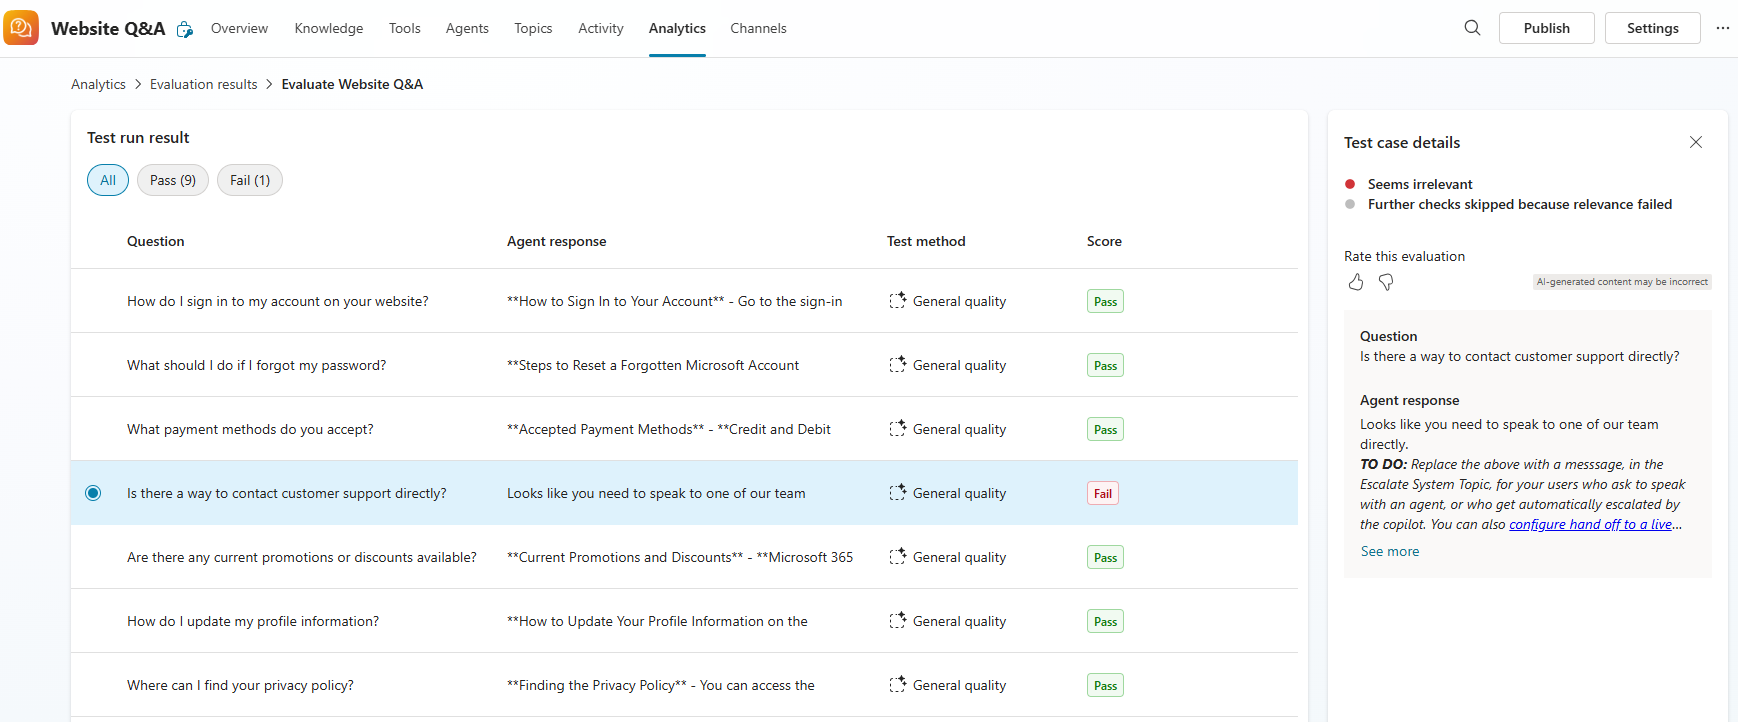Click General quality icon in failed test row
Screen dimensions: 1738x722
click(897, 493)
